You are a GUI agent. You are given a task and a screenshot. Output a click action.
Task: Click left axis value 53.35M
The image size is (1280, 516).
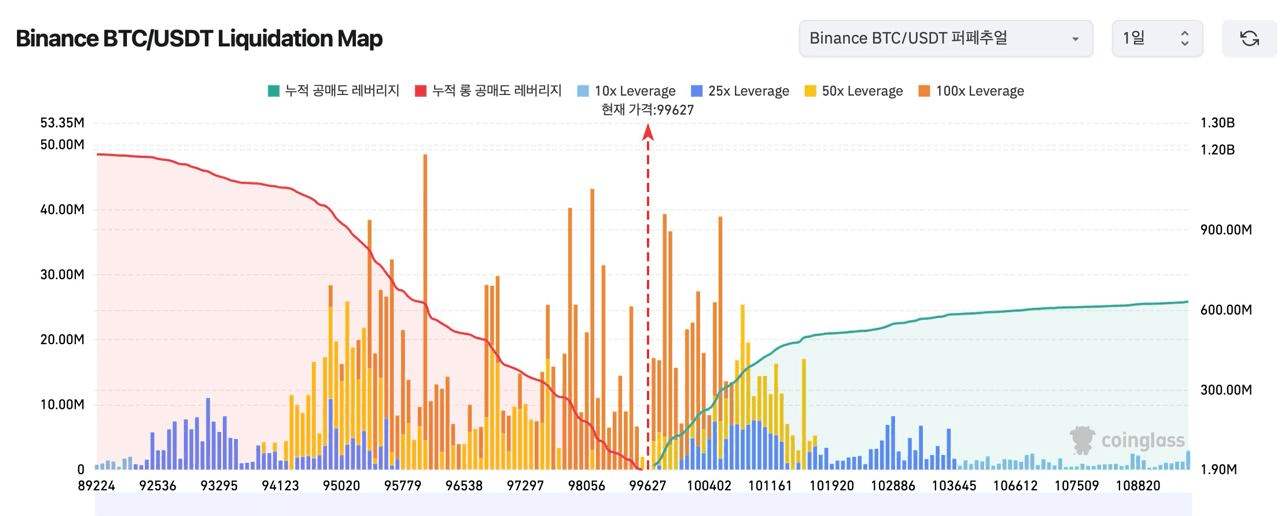click(62, 123)
